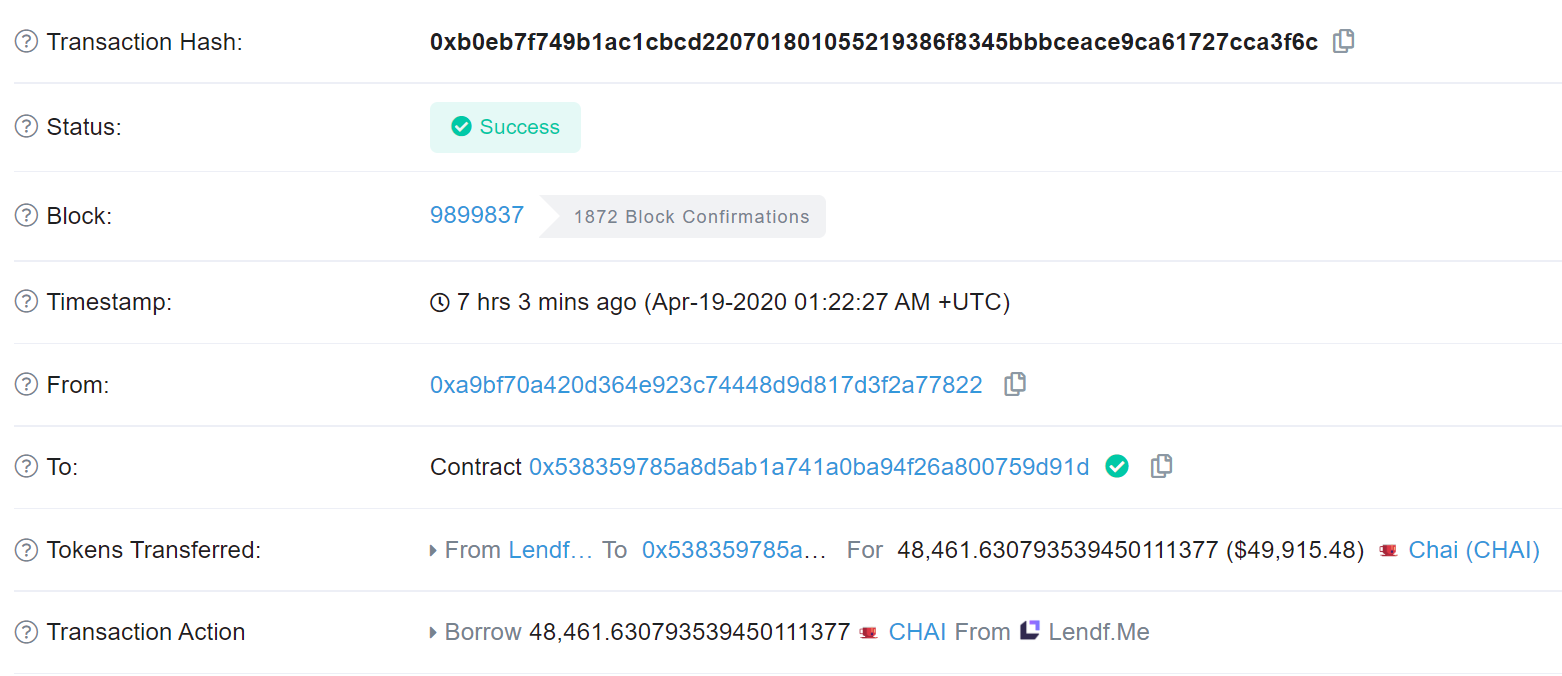This screenshot has height=676, width=1562.
Task: Click the Chai token logo in Tokens Transferred
Action: (1388, 549)
